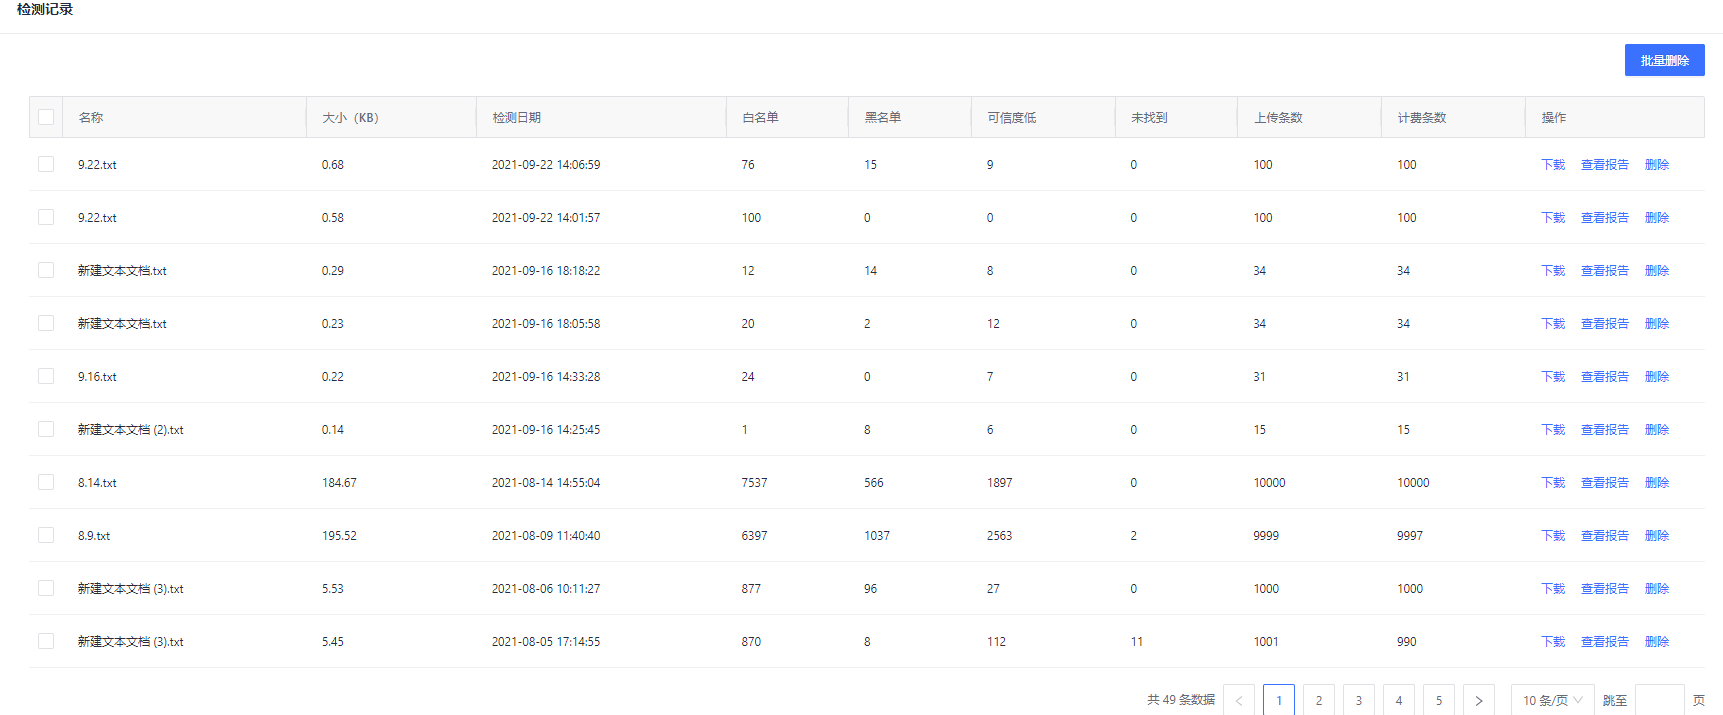View report of 新建文本文档.txt from 18:05:58

pyautogui.click(x=1605, y=324)
